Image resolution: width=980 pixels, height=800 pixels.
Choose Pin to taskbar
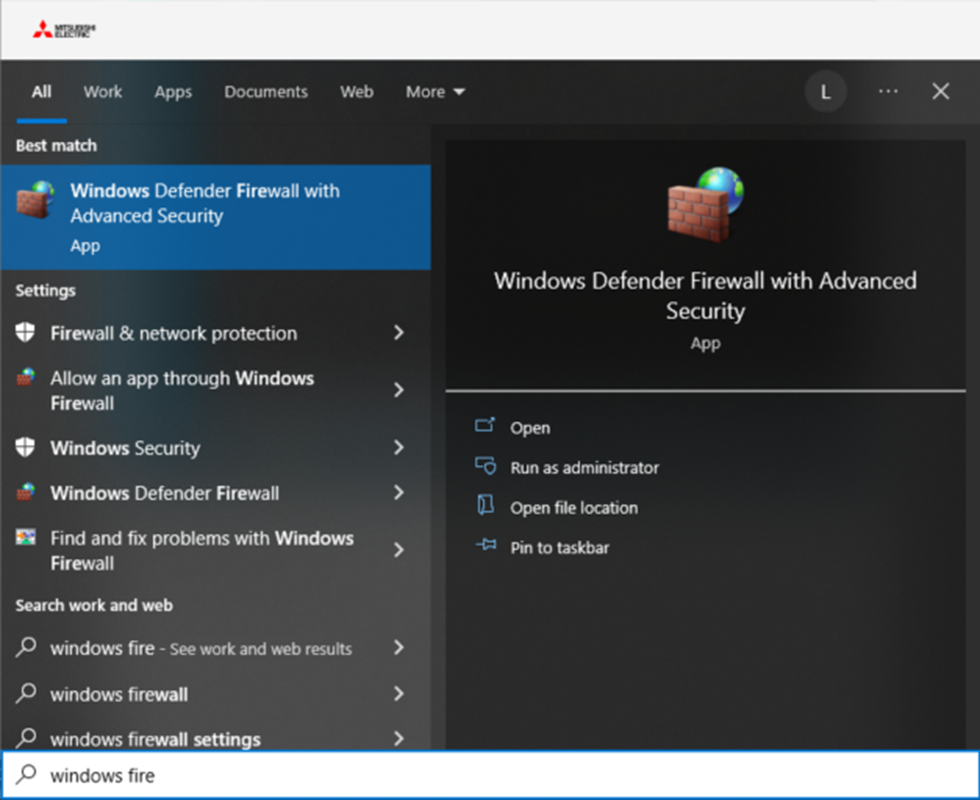click(559, 548)
